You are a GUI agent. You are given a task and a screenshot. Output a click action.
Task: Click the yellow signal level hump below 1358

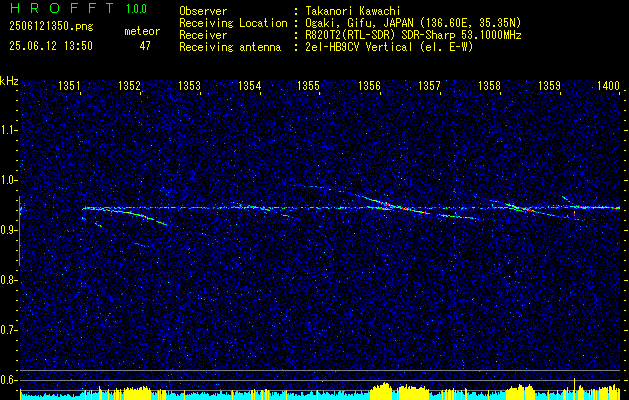click(x=521, y=392)
